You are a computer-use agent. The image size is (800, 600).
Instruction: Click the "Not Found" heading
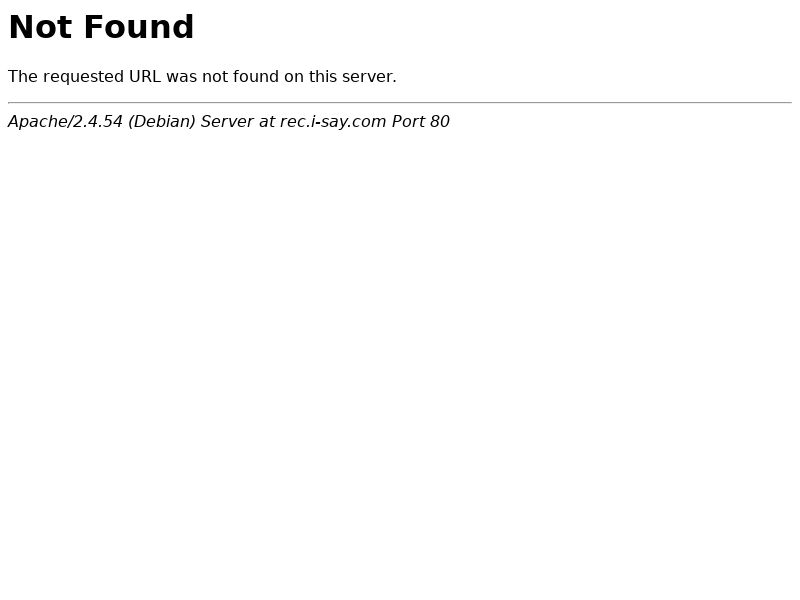pyautogui.click(x=101, y=27)
